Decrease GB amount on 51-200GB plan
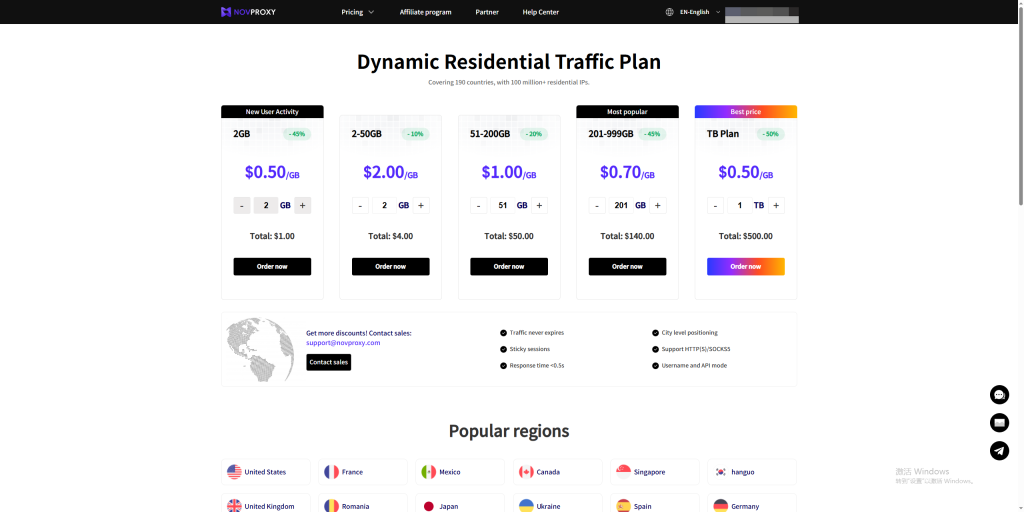This screenshot has height=512, width=1024. [x=479, y=206]
